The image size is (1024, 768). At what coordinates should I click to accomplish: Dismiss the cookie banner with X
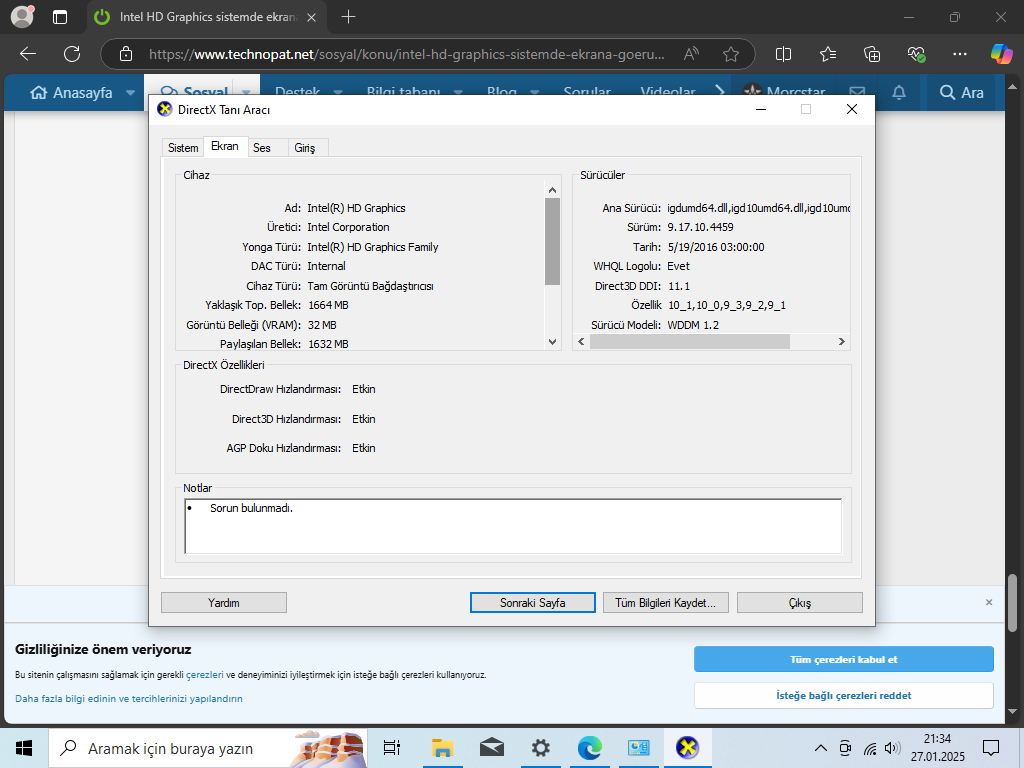pos(989,602)
